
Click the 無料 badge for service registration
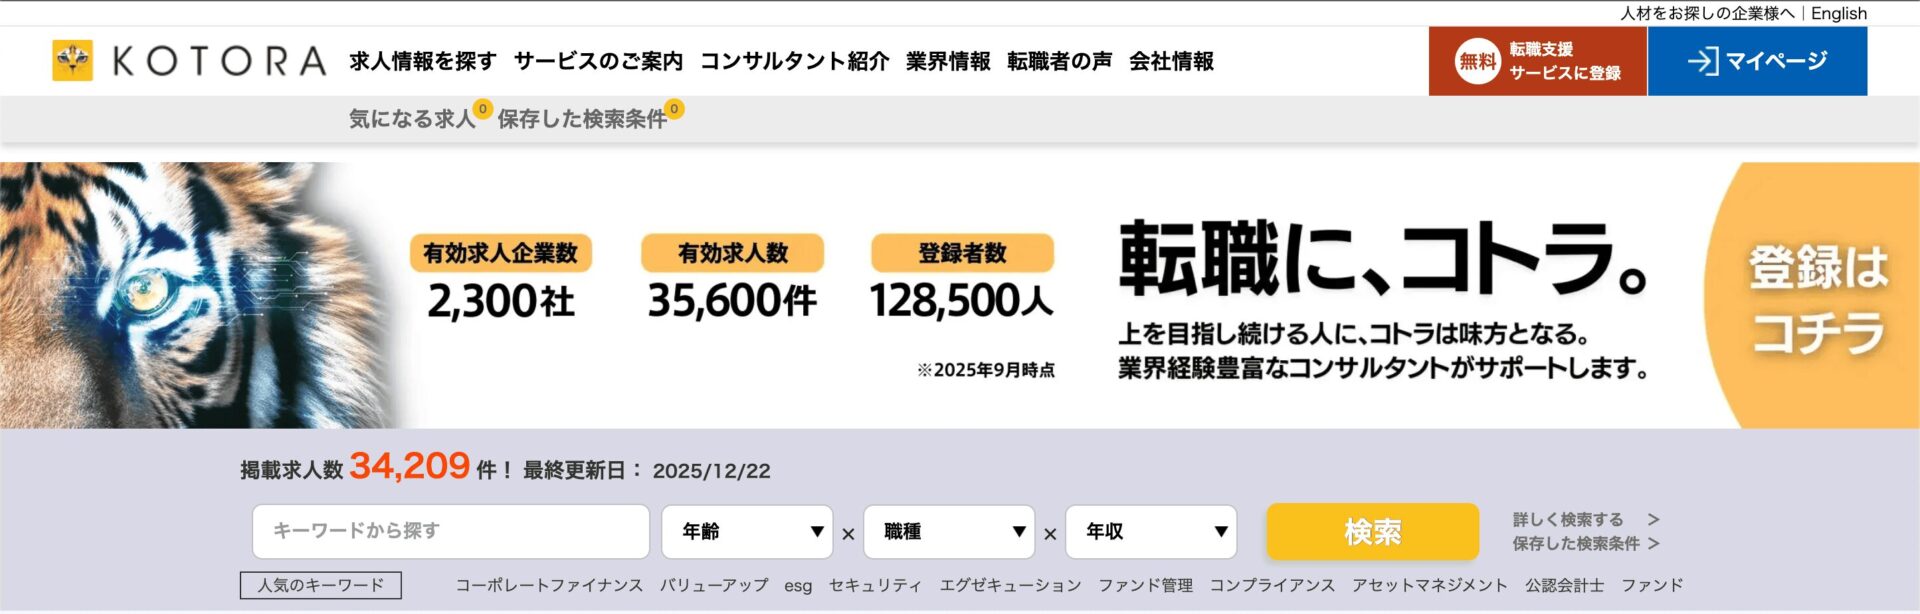coord(1477,61)
